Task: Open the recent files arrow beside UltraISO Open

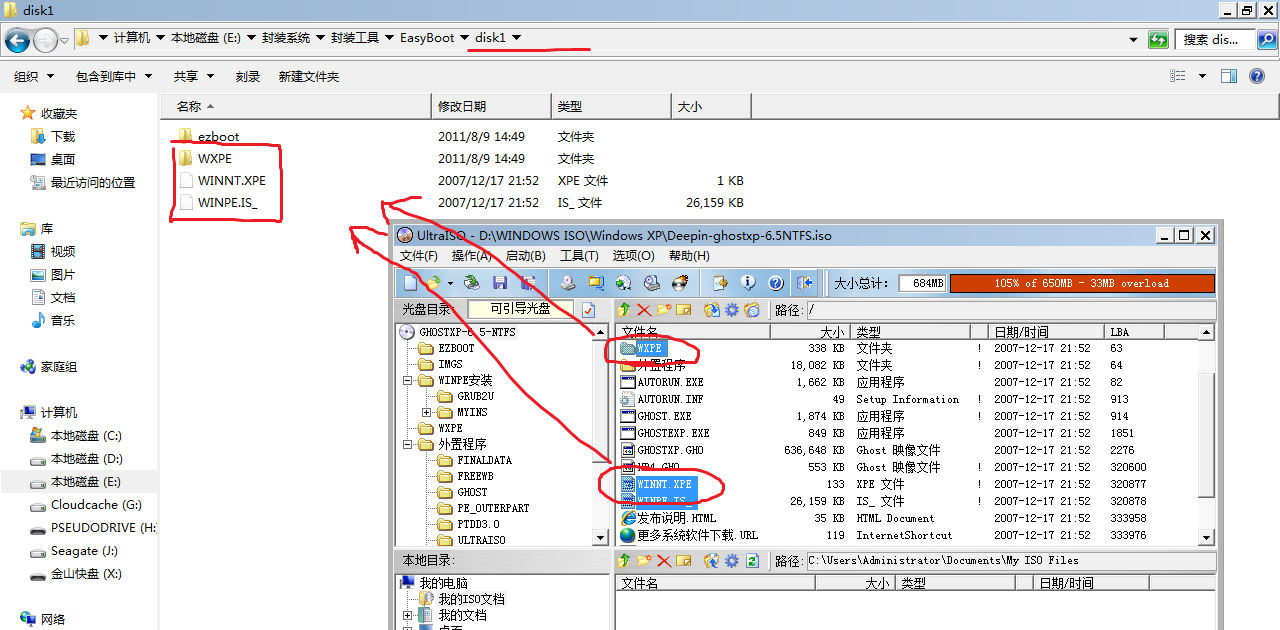Action: coord(450,283)
